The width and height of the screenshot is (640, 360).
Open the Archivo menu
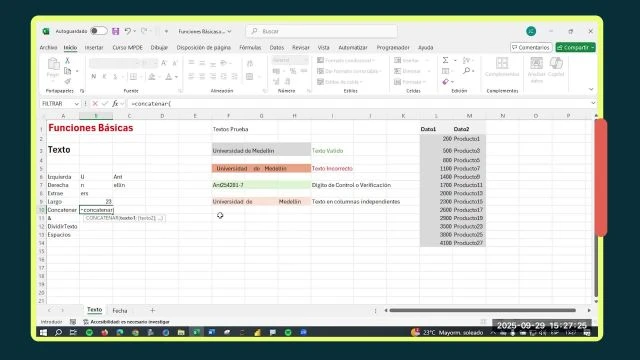[x=48, y=48]
